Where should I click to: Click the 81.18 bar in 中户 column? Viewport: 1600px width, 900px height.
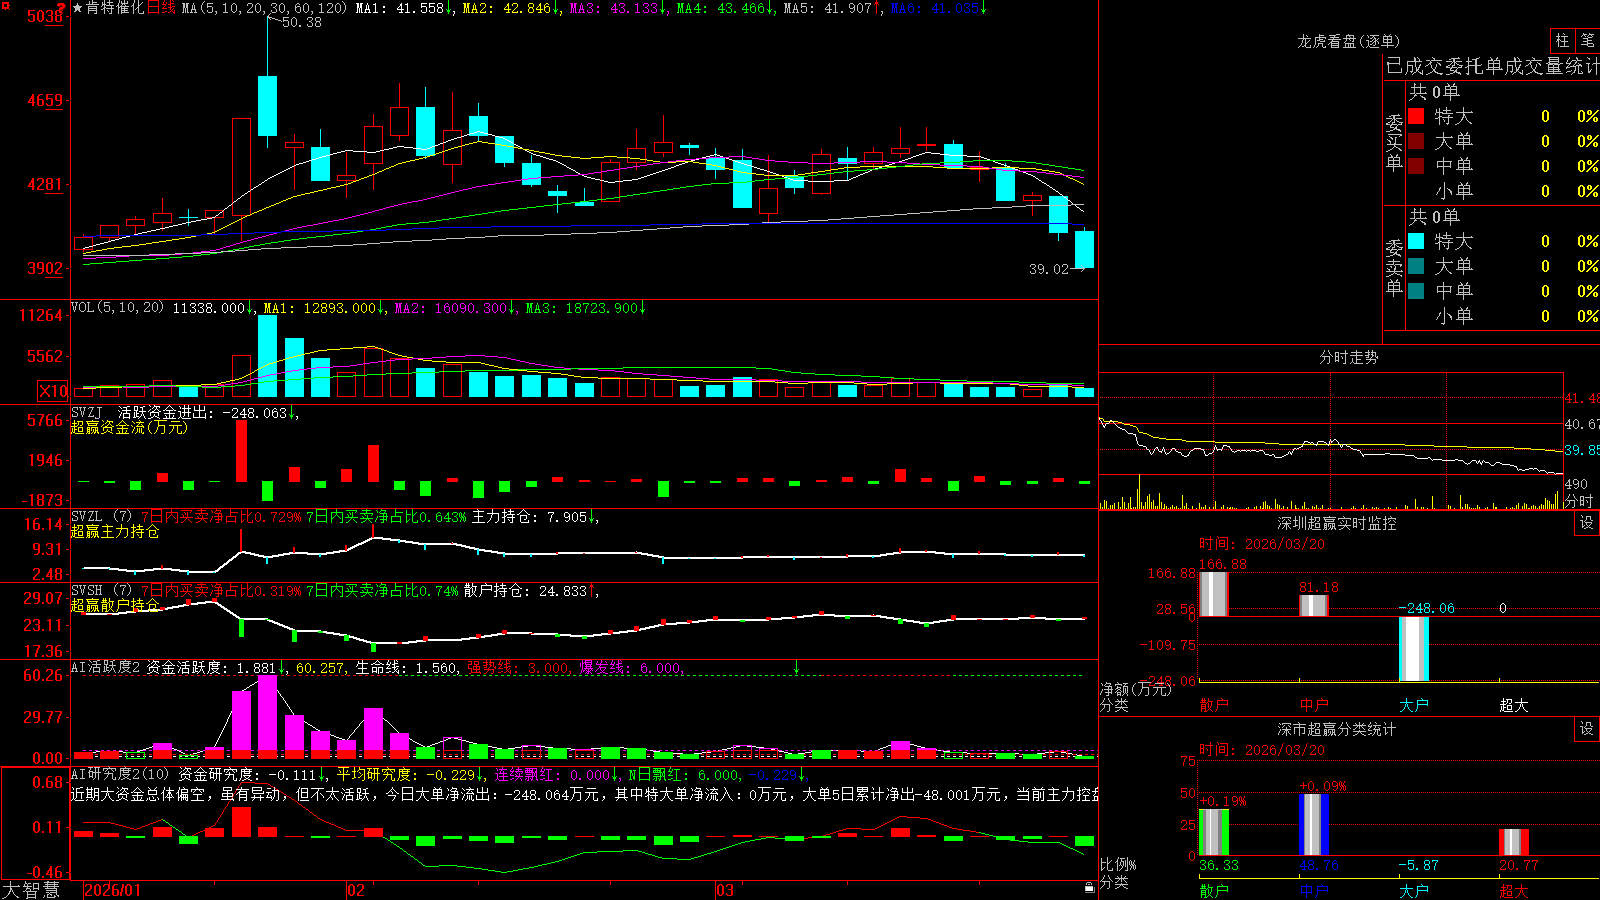pyautogui.click(x=1314, y=605)
